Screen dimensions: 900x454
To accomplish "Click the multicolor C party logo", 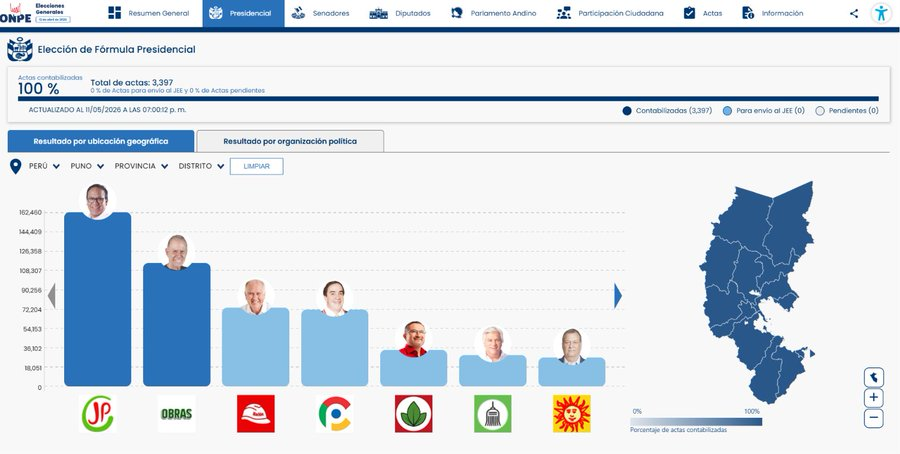I will [335, 413].
